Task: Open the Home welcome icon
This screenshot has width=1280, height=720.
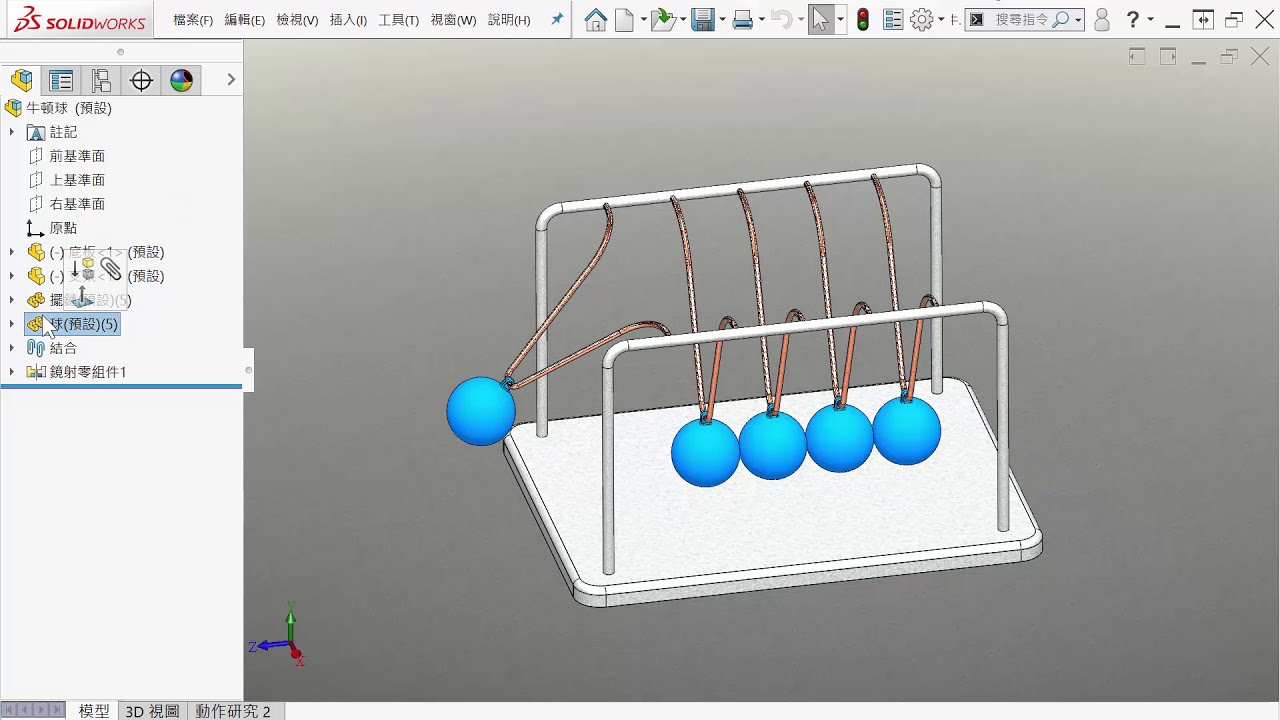Action: point(596,20)
